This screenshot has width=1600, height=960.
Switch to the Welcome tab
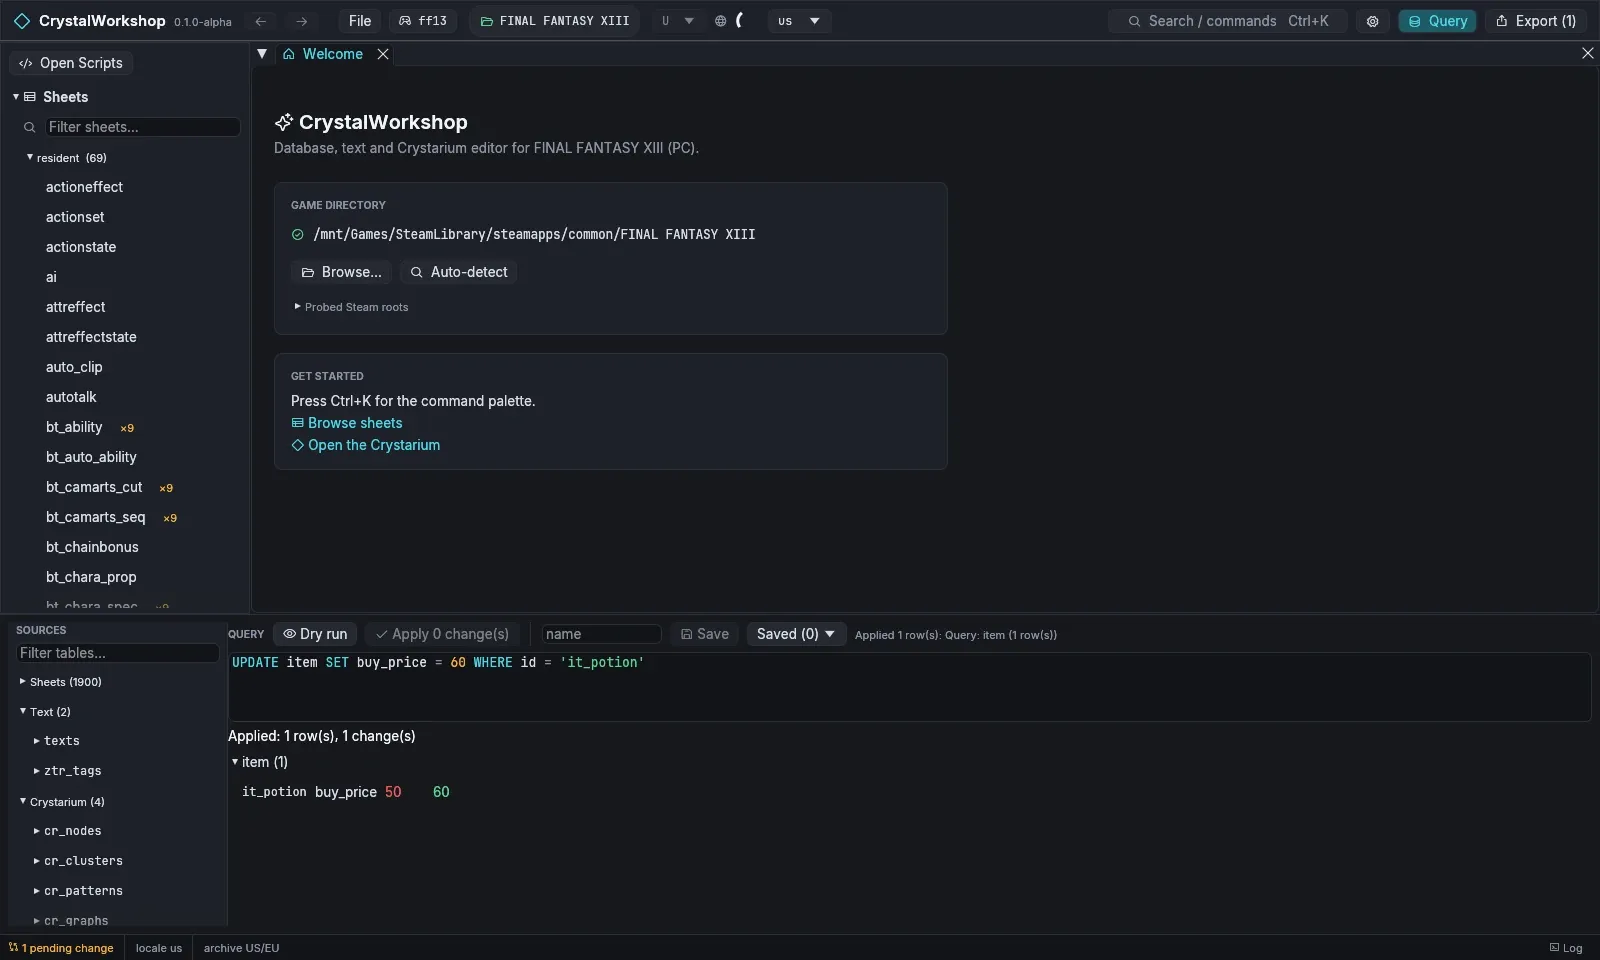[x=323, y=54]
